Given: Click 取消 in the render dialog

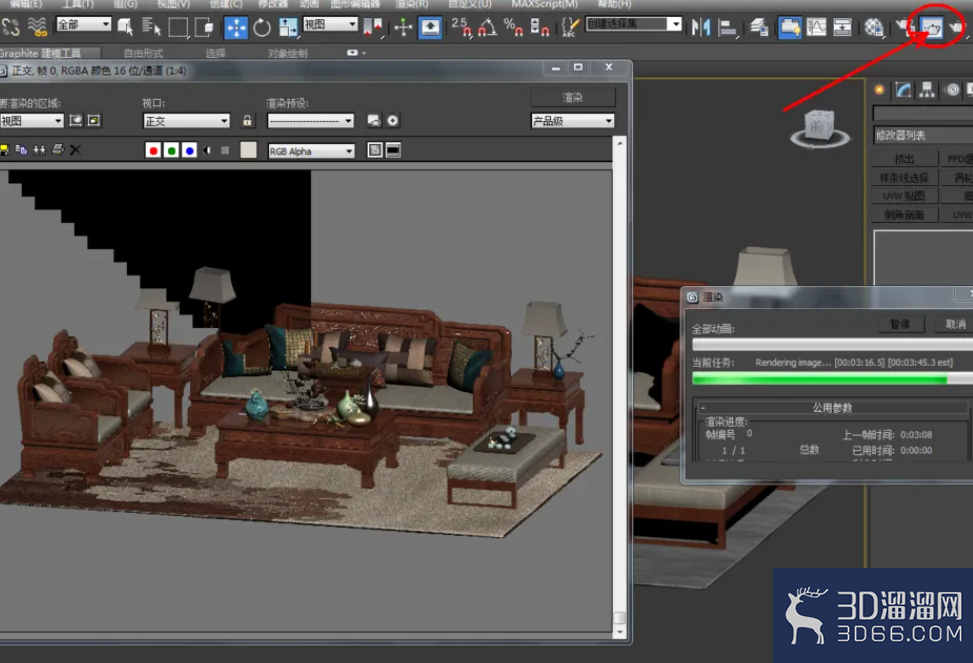Looking at the screenshot, I should [955, 324].
